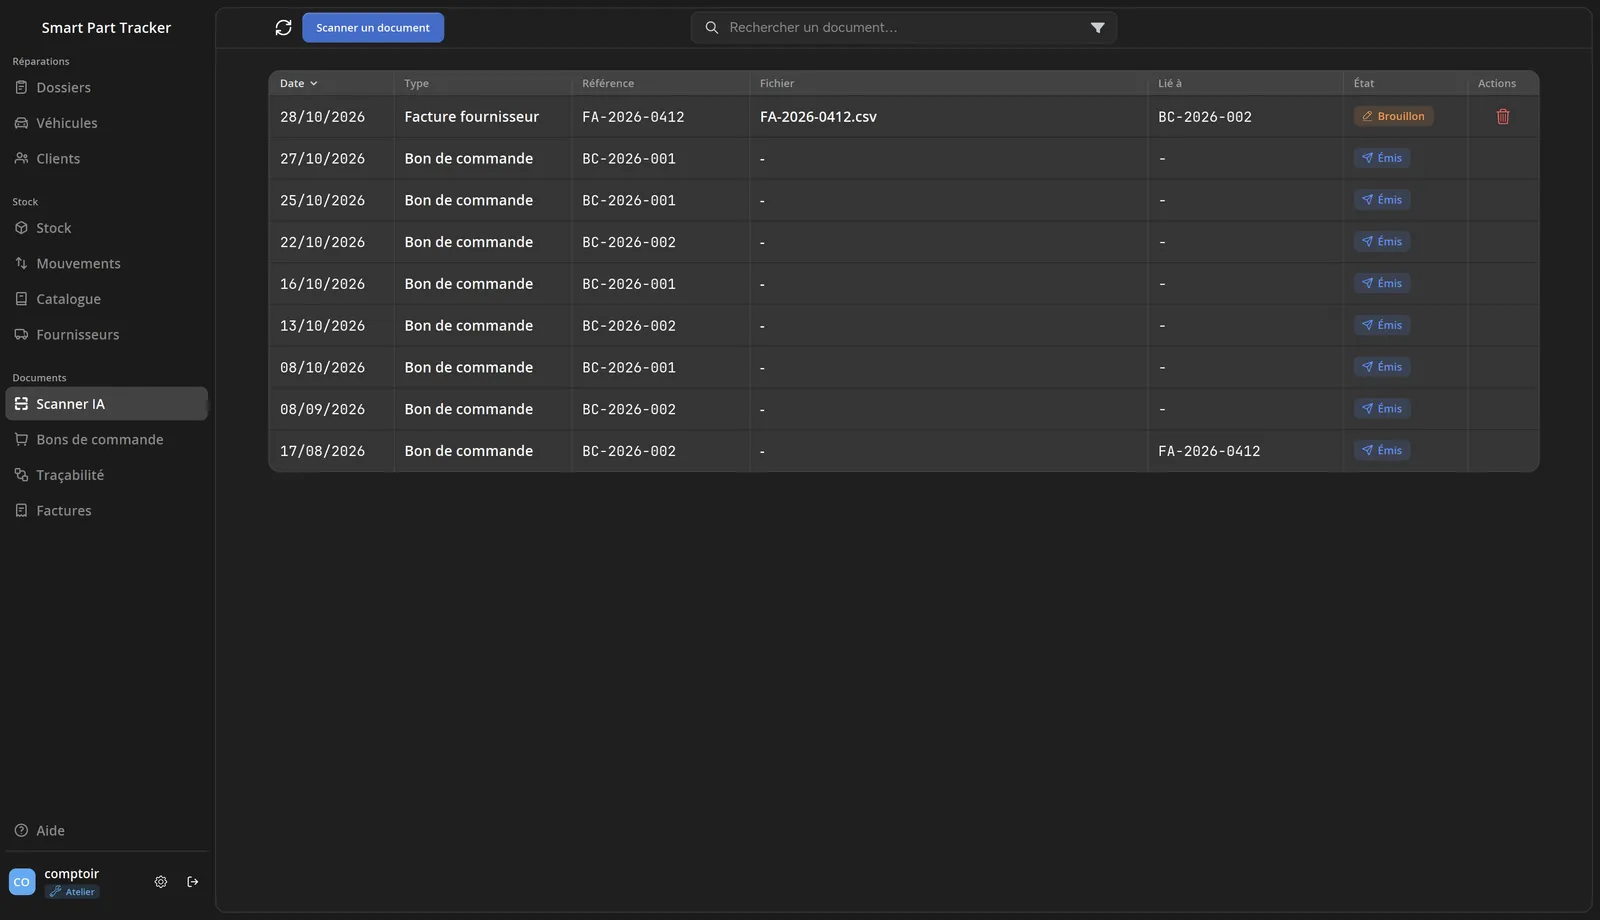Viewport: 1600px width, 920px height.
Task: Select the 08/09/2026 date cell
Action: pos(322,410)
